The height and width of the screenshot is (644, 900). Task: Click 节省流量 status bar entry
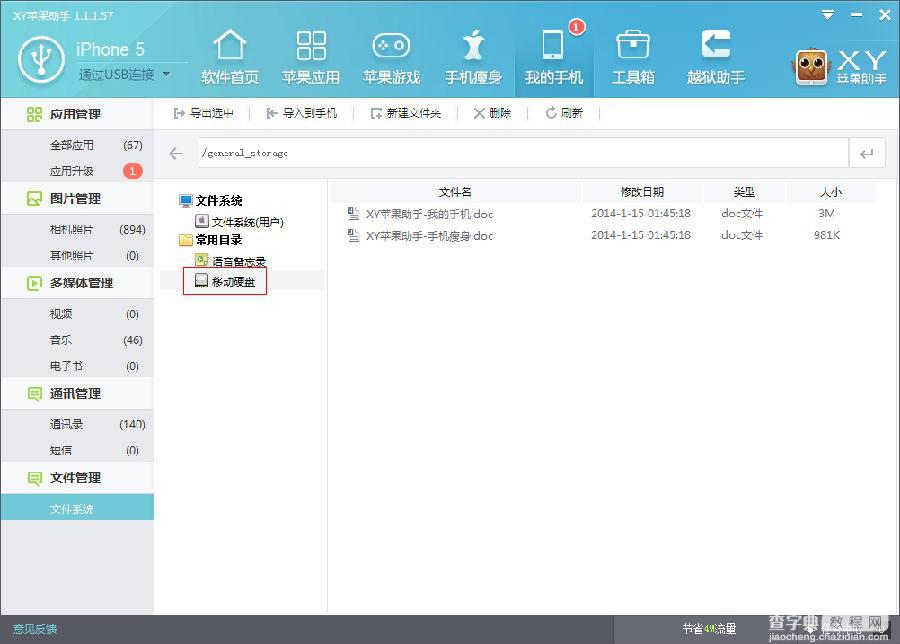click(x=709, y=629)
